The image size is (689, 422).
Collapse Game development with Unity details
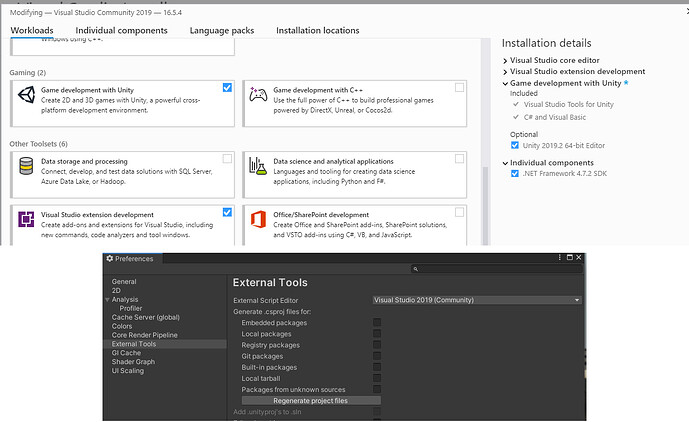point(505,84)
